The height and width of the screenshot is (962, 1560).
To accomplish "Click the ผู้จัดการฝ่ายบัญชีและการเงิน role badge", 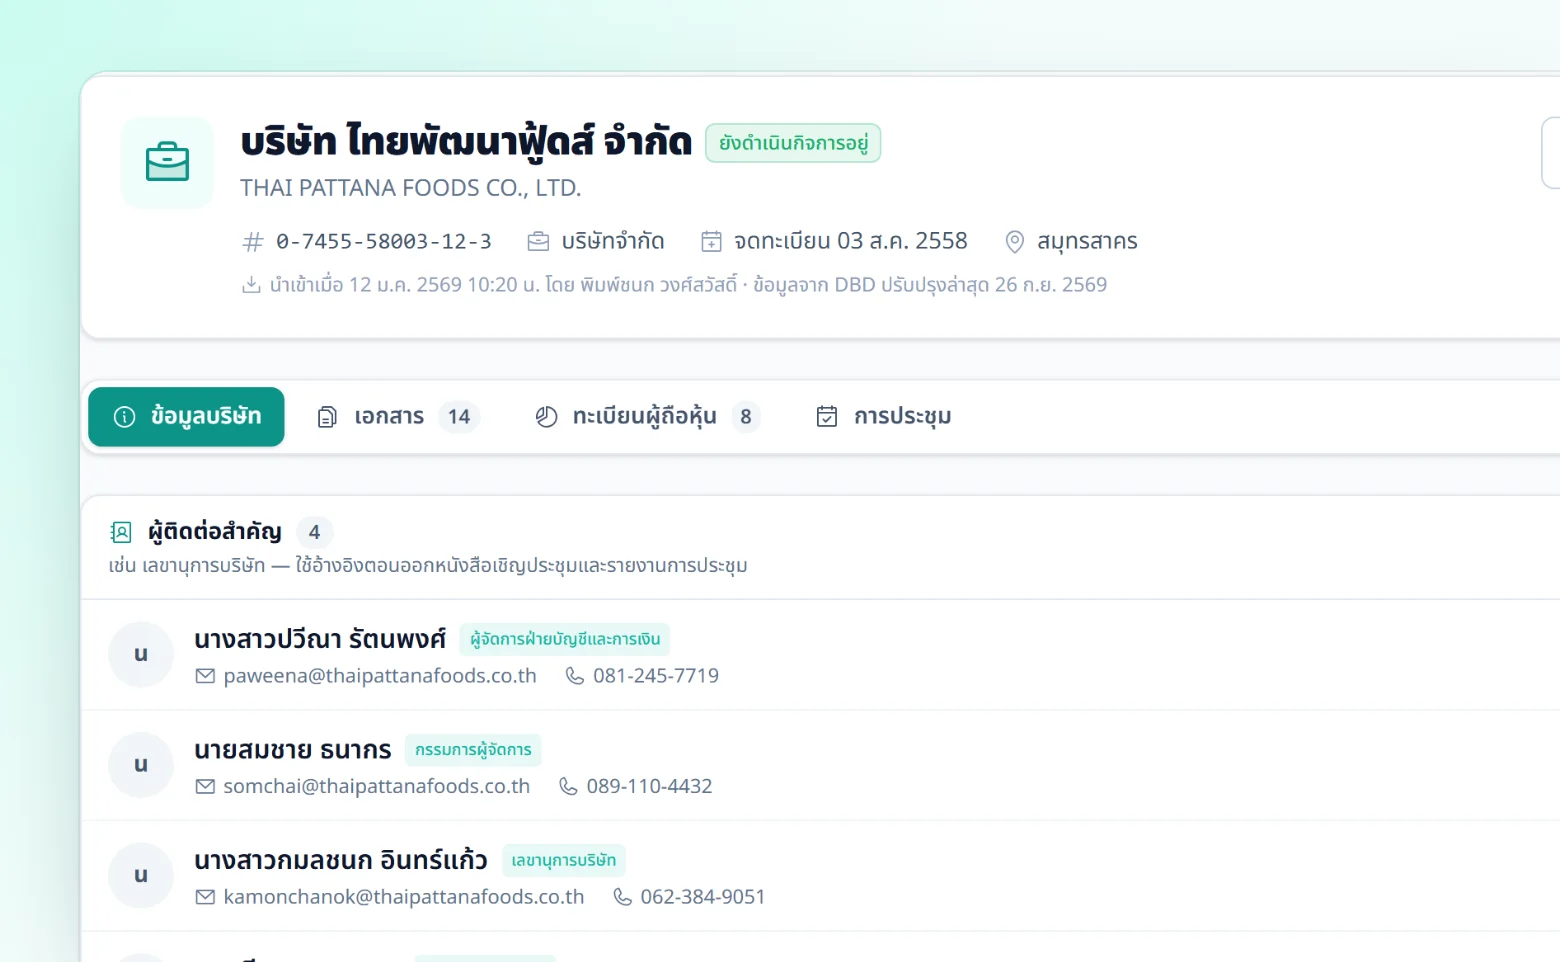I will point(565,639).
